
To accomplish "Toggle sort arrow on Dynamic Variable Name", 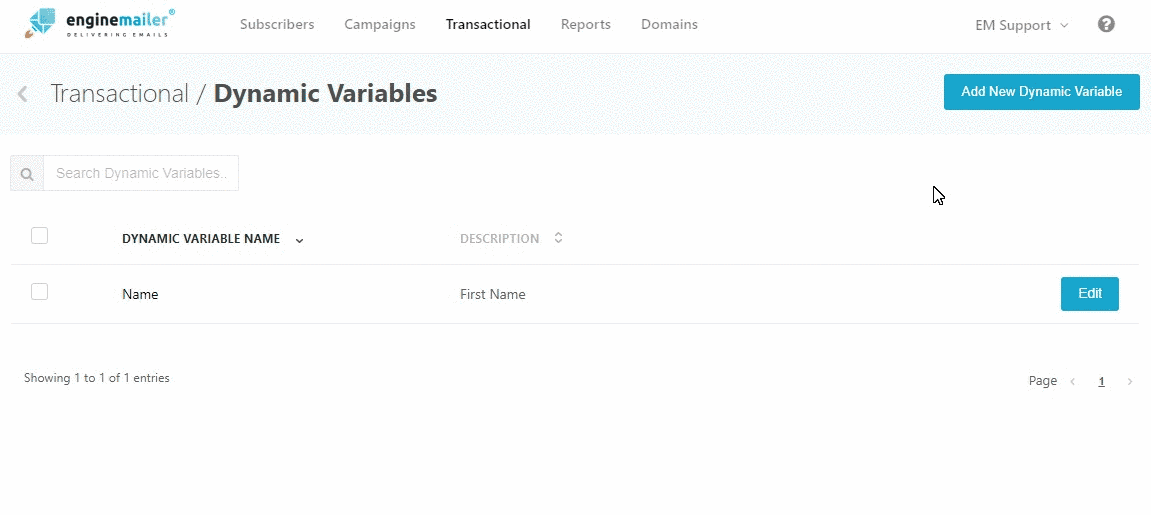I will coord(299,240).
